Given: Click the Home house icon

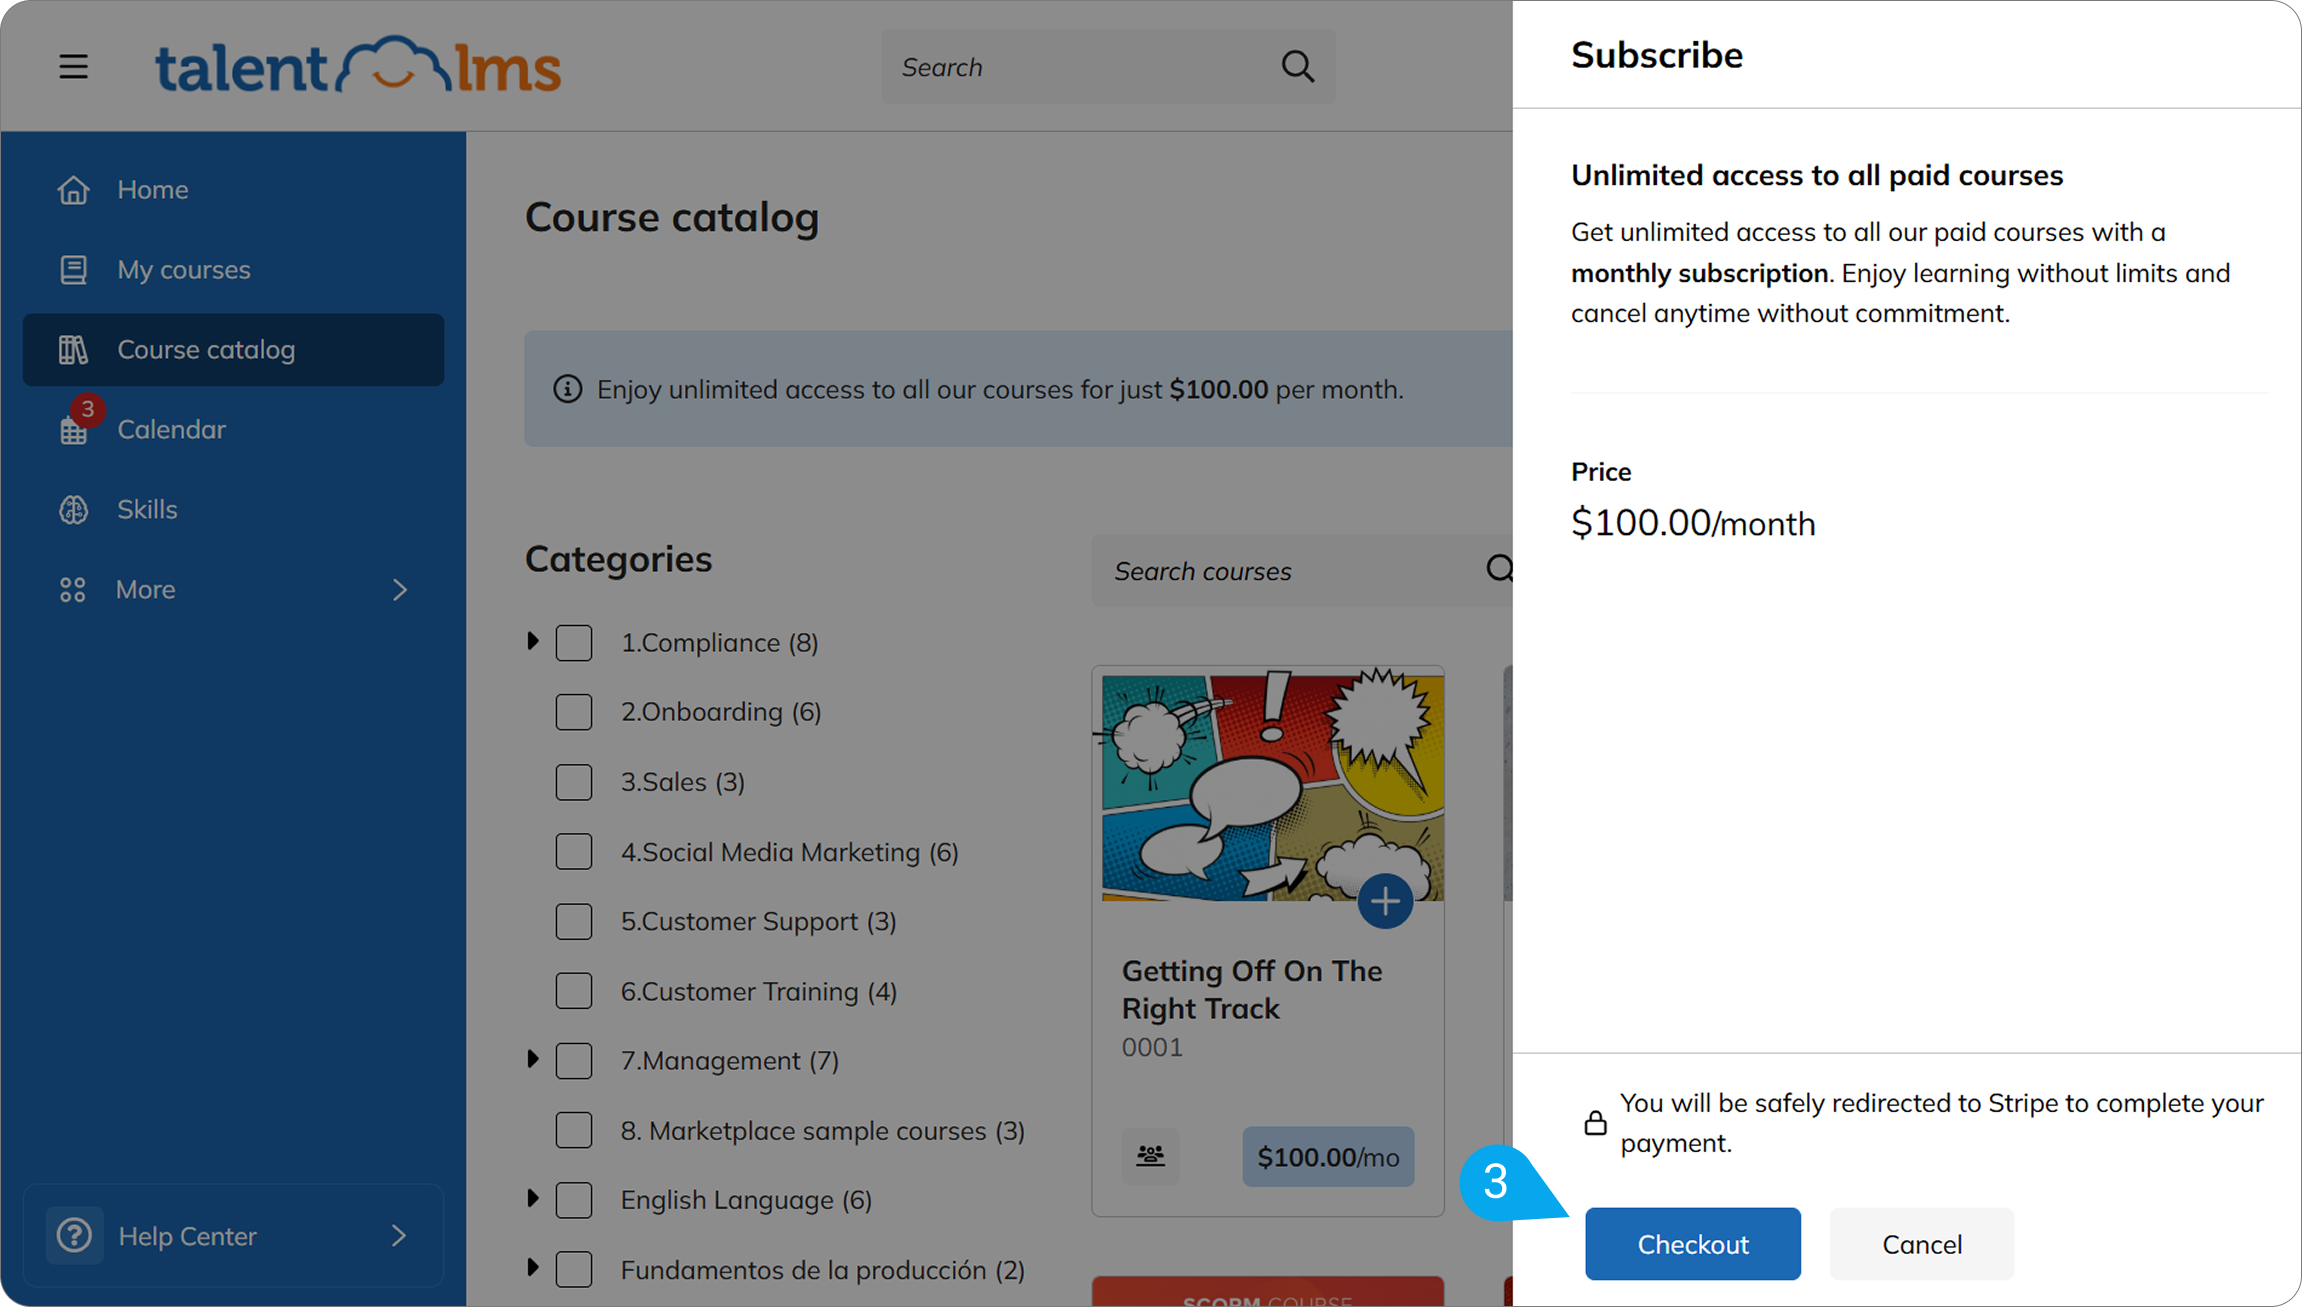Looking at the screenshot, I should (x=73, y=189).
